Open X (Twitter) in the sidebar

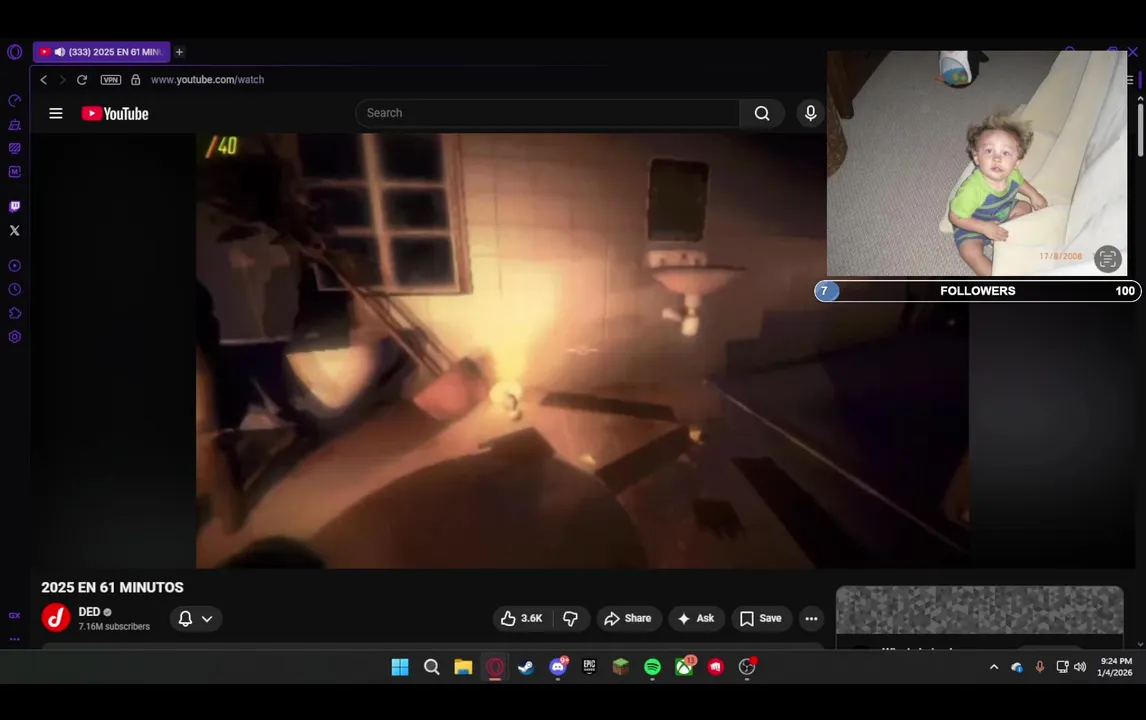pos(15,230)
